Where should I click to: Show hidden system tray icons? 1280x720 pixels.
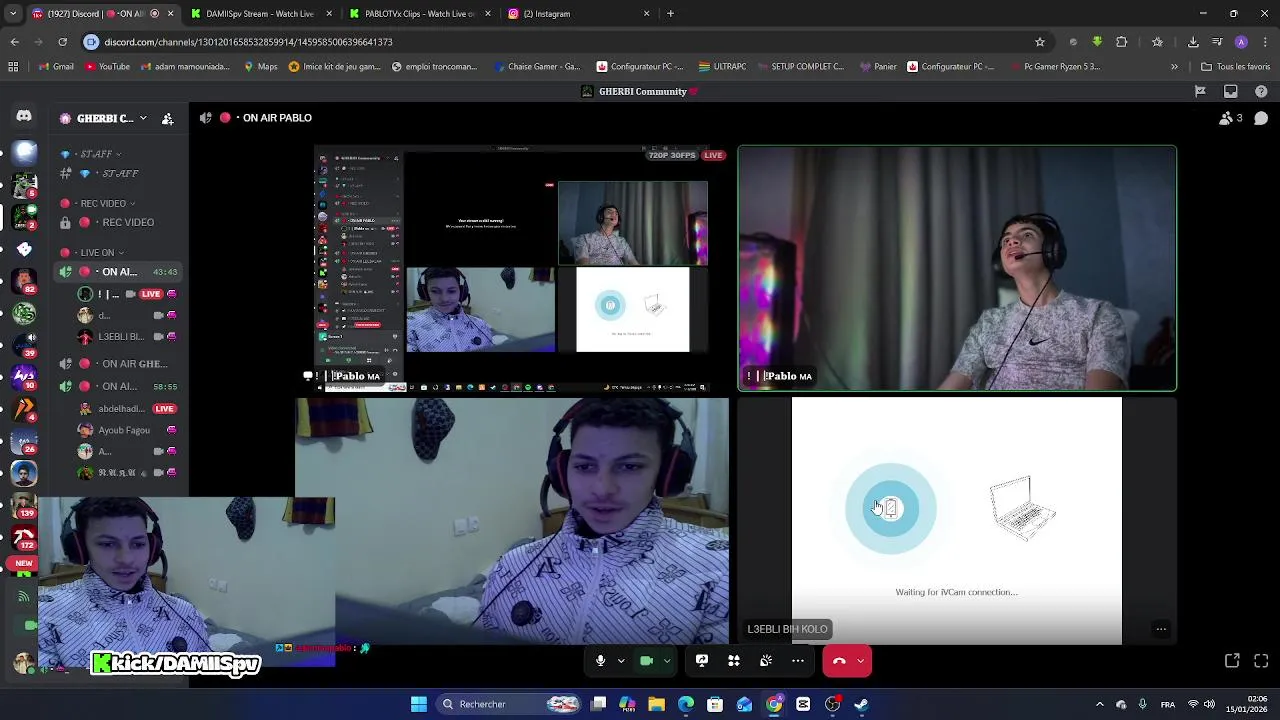pyautogui.click(x=1100, y=704)
